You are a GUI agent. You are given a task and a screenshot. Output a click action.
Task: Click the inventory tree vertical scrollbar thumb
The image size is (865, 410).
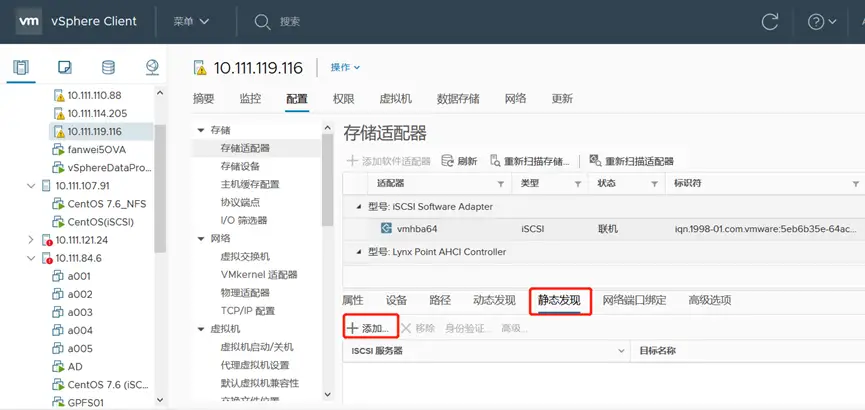point(160,188)
